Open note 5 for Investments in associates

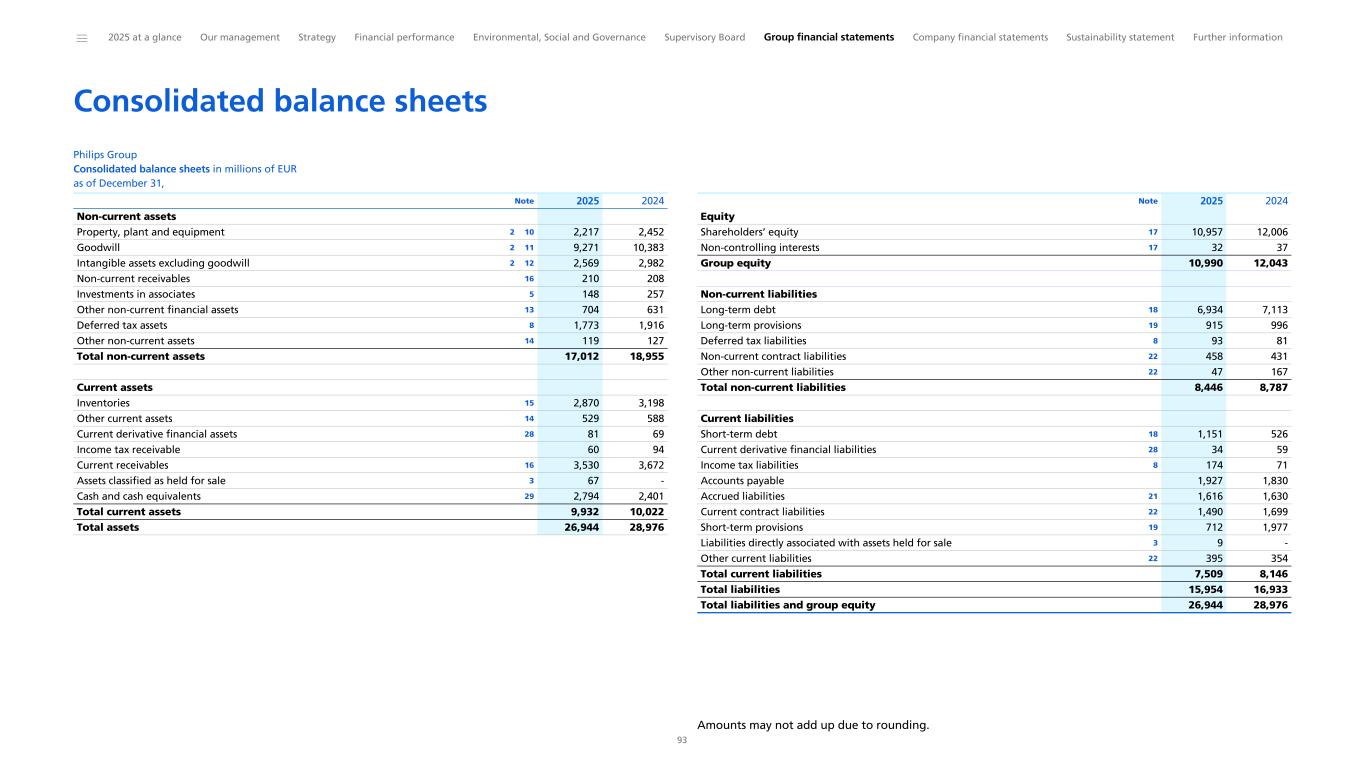point(531,295)
